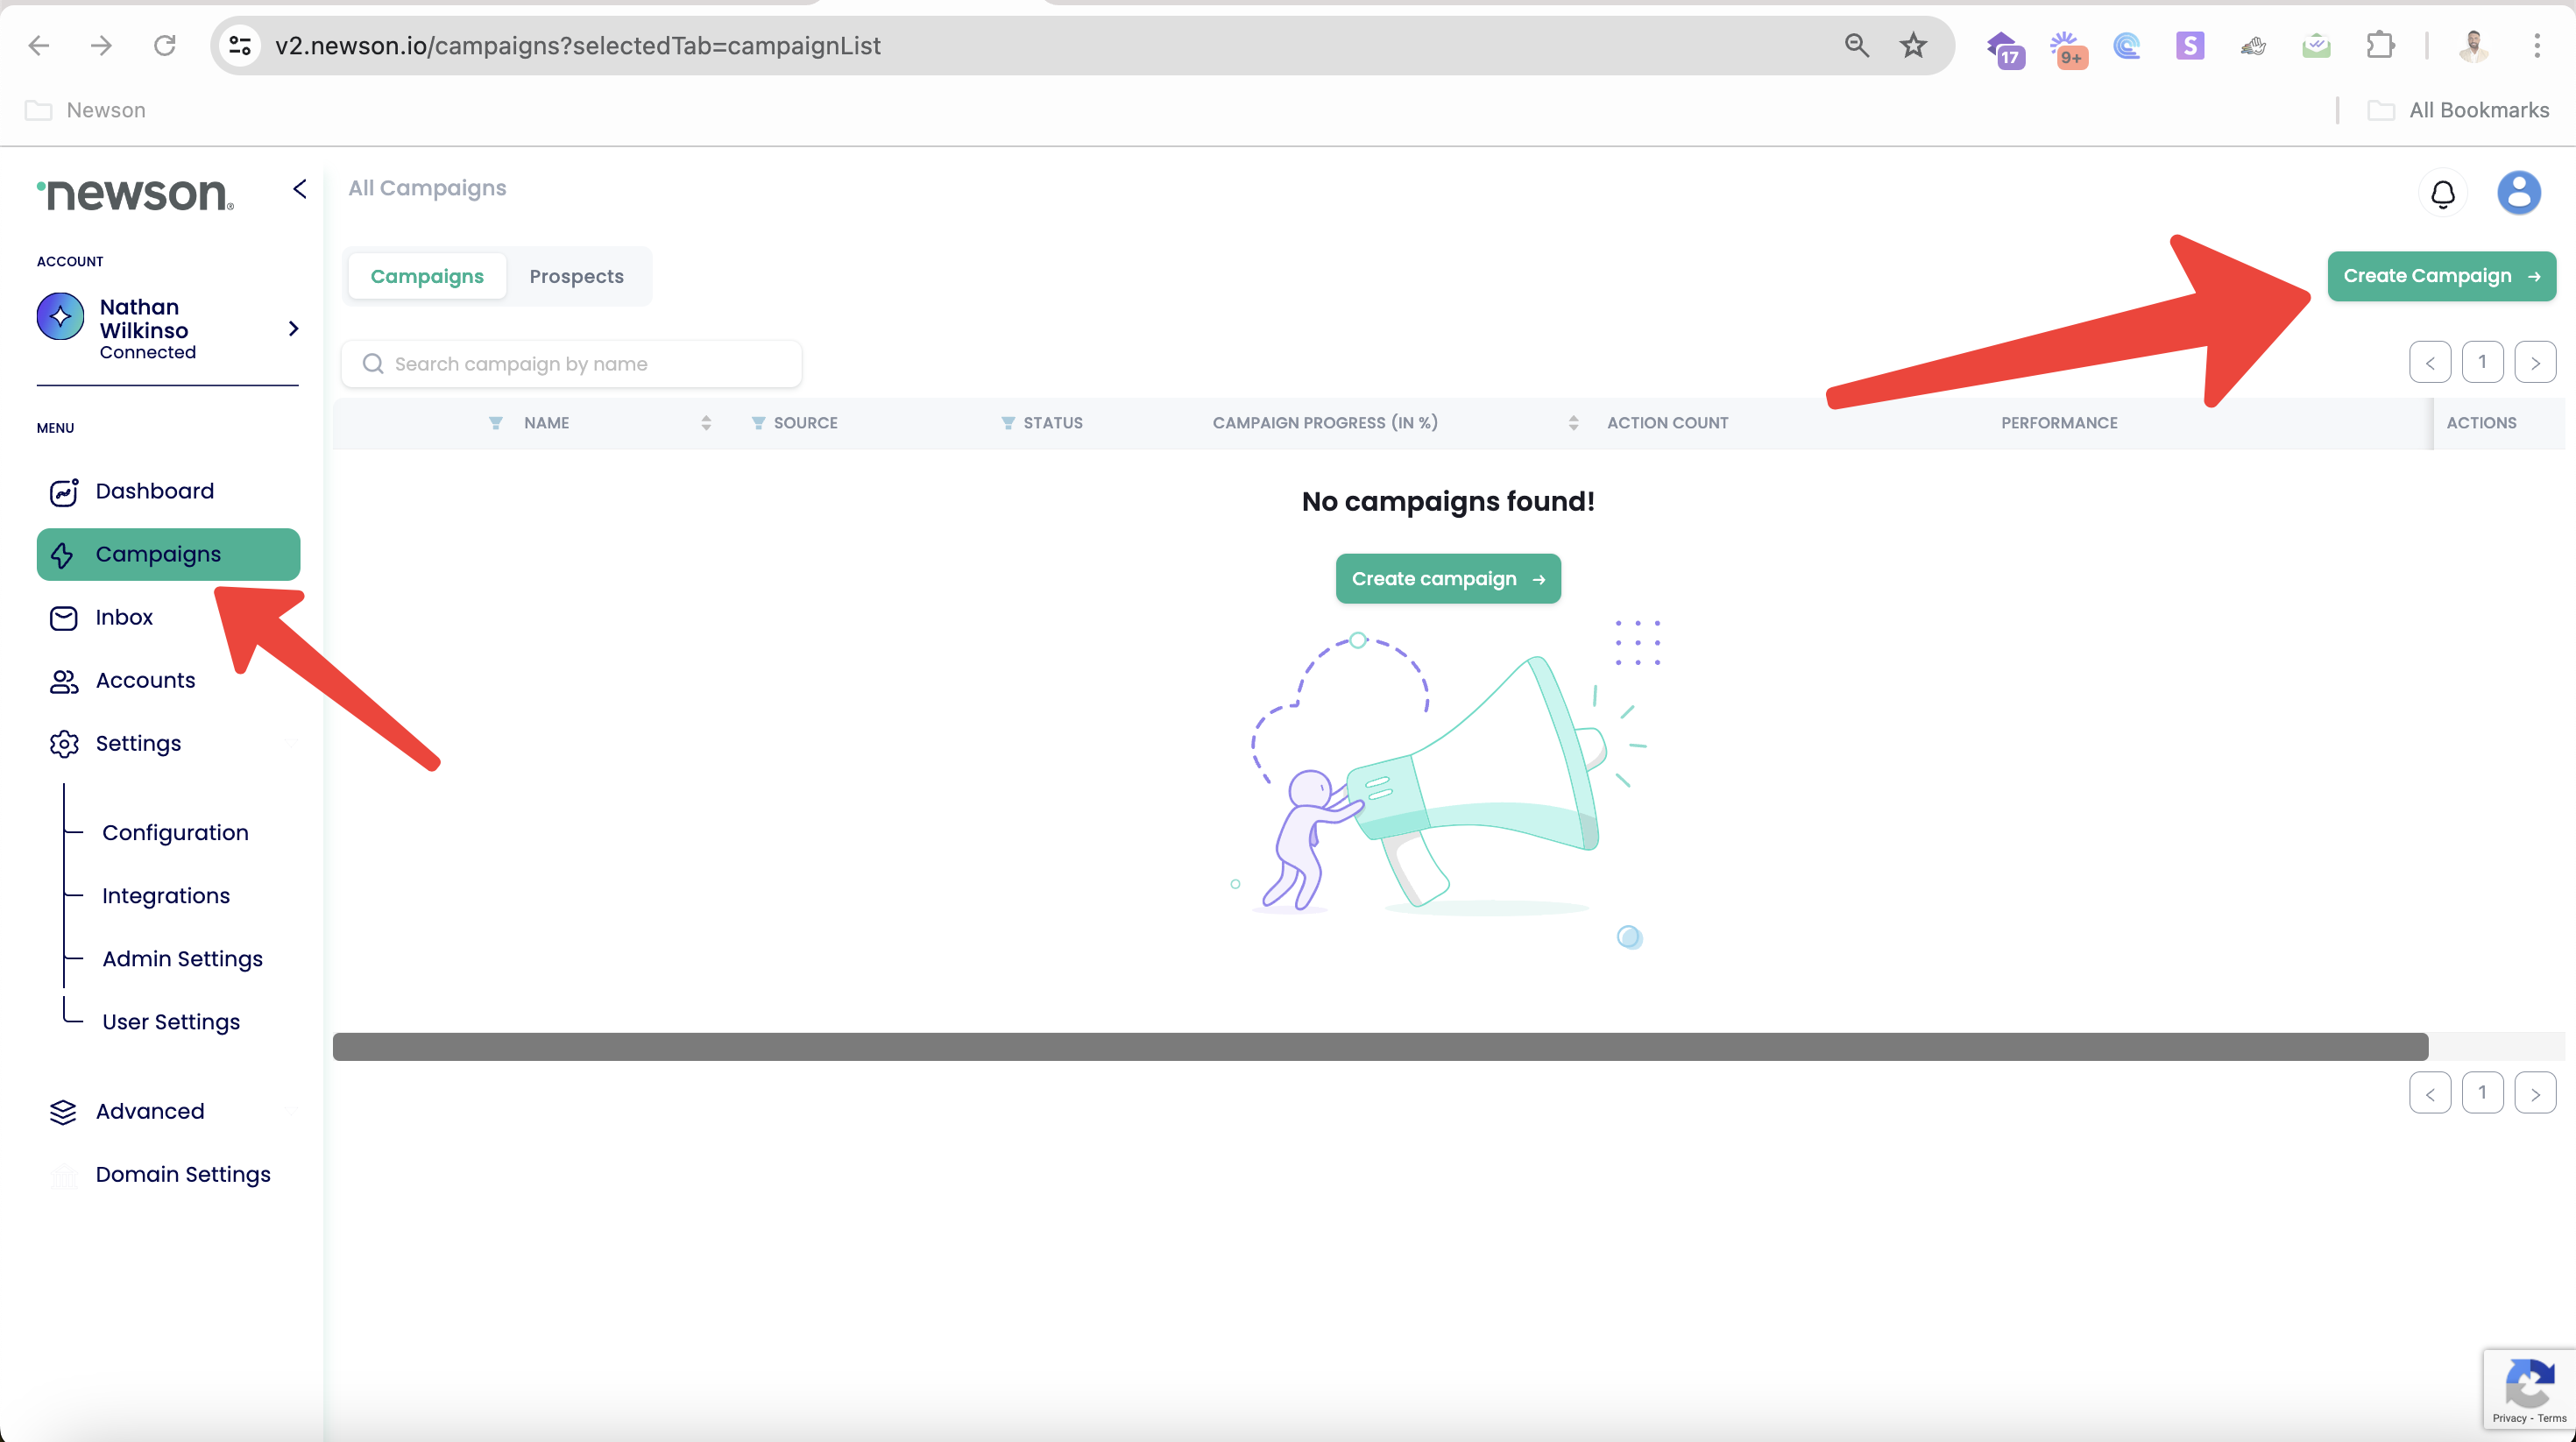Click the top-right Create Campaign button

[2440, 276]
